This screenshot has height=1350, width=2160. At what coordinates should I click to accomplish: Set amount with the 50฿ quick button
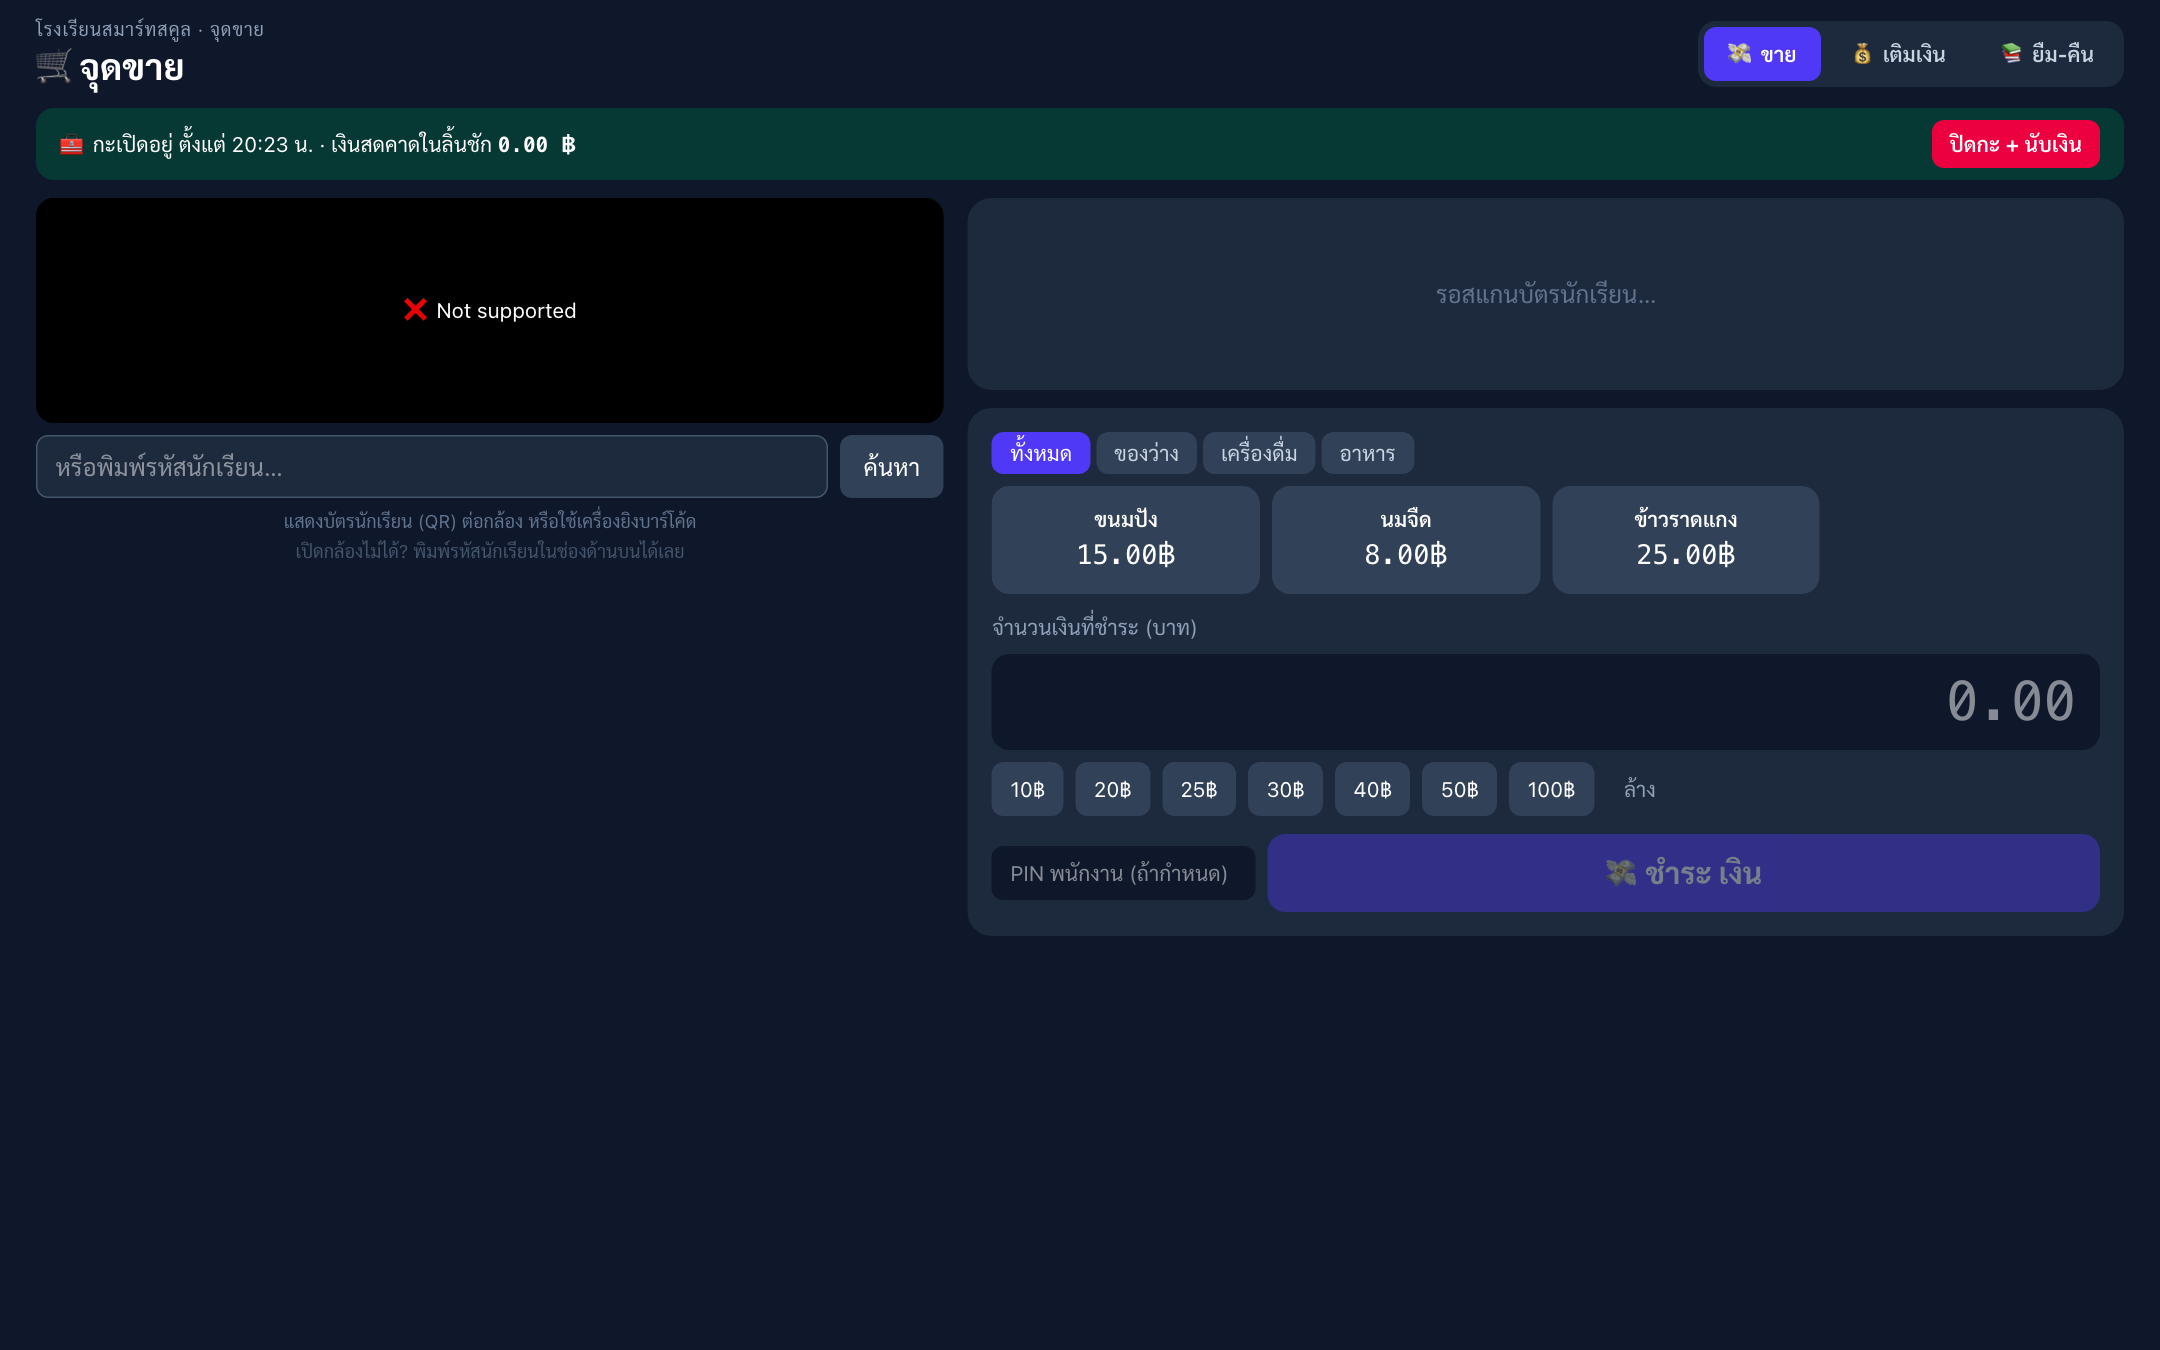pyautogui.click(x=1459, y=789)
